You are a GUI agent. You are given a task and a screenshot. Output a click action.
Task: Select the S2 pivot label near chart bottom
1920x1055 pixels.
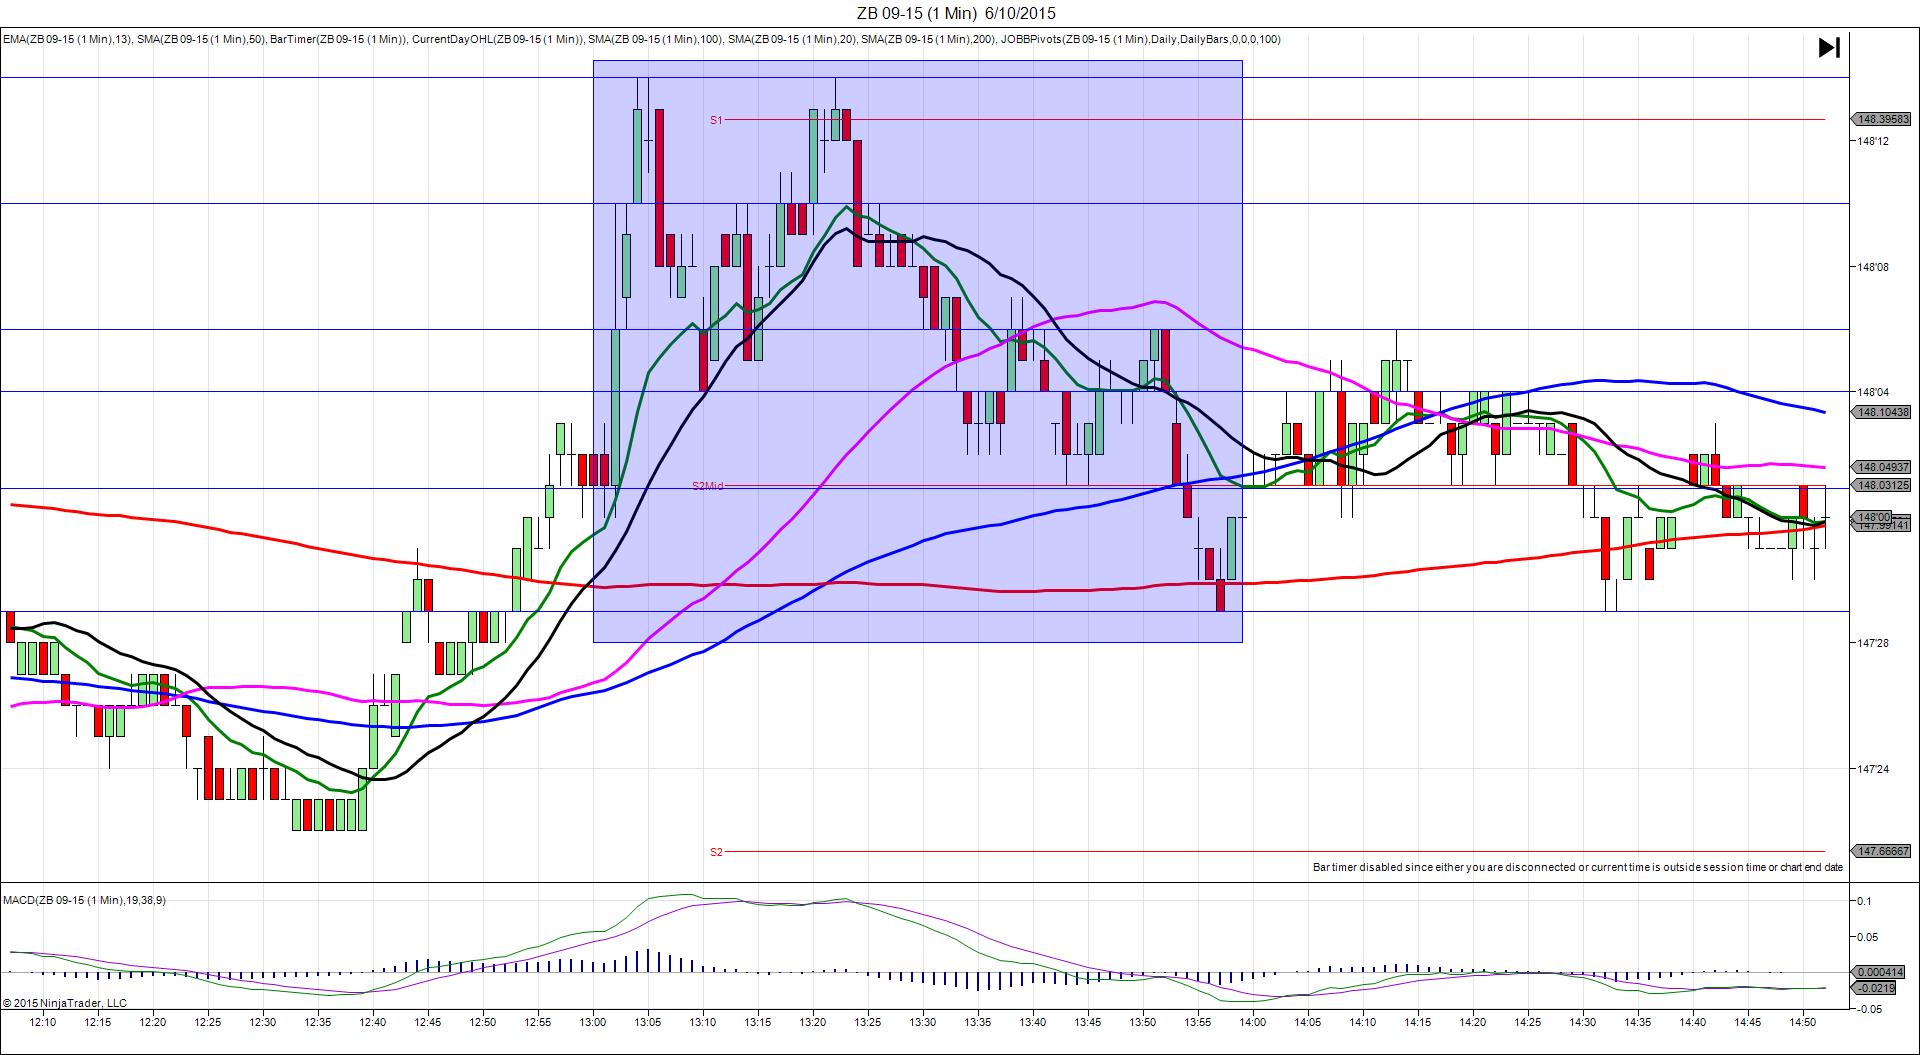click(716, 852)
